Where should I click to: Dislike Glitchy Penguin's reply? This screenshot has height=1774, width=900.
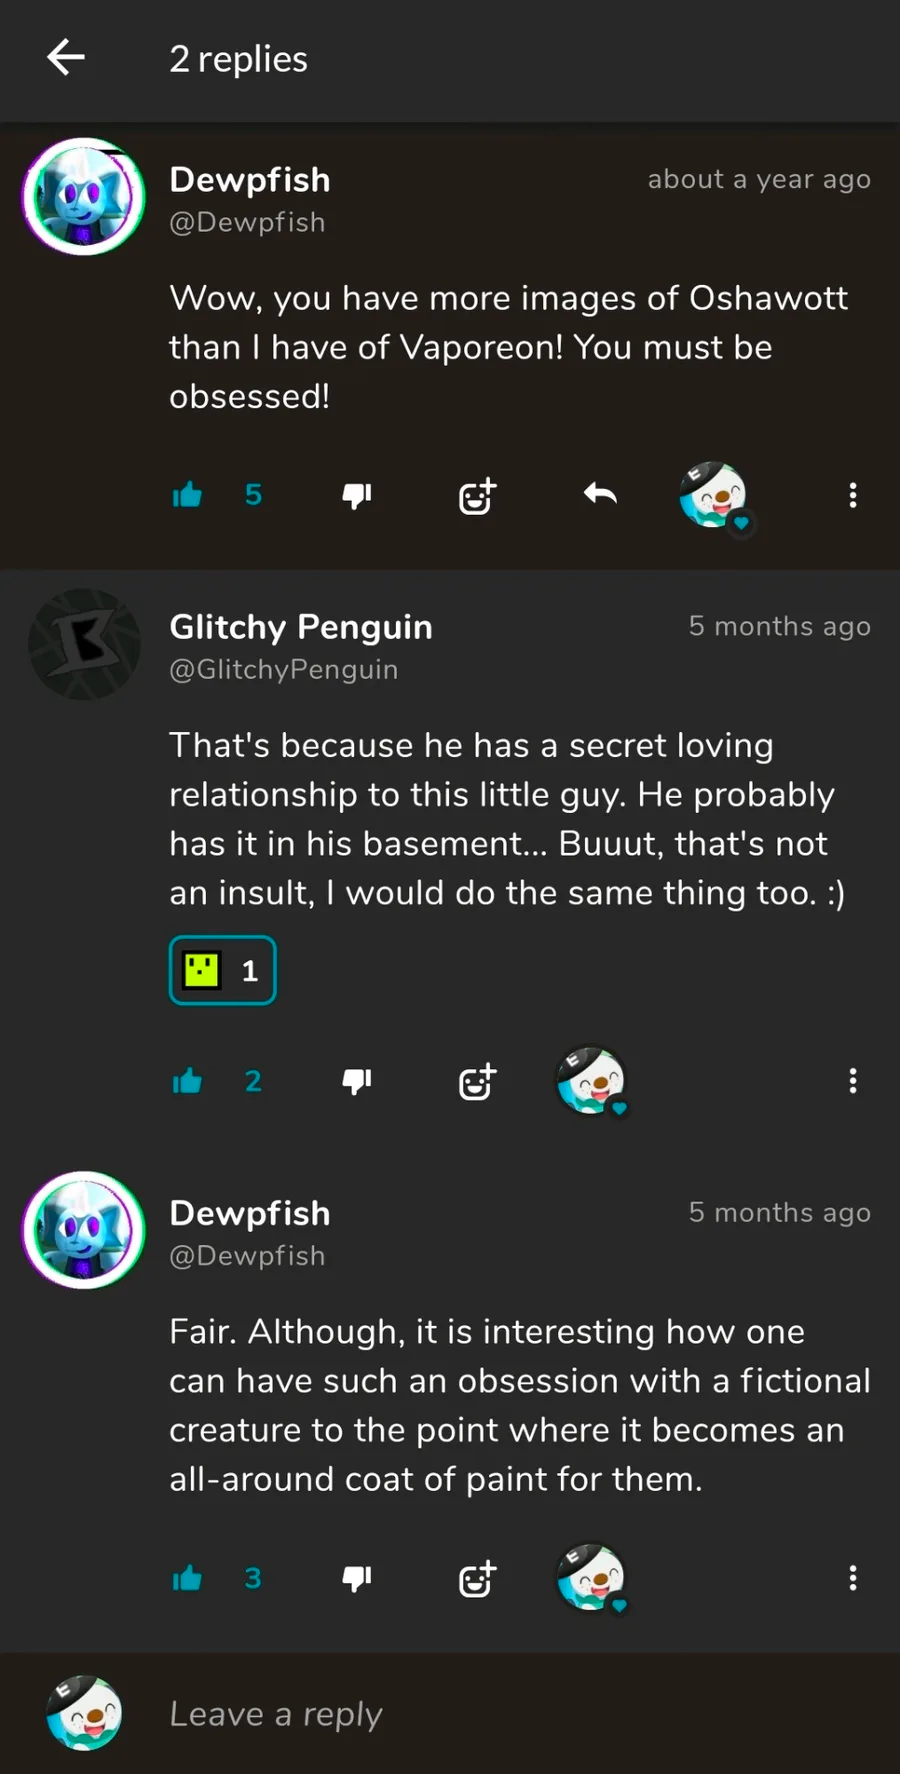357,1081
